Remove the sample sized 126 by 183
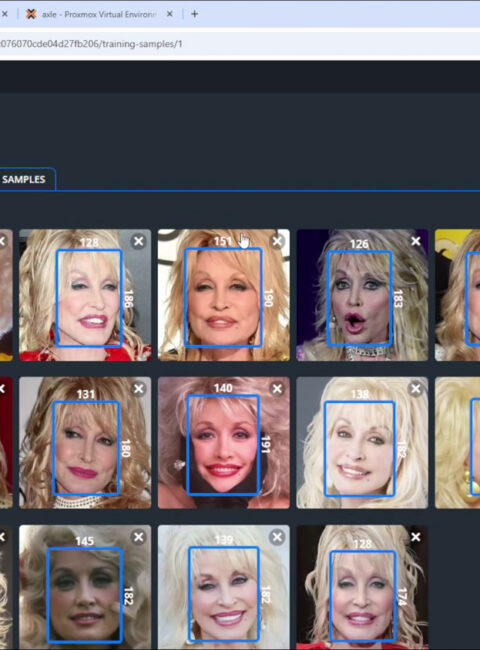The height and width of the screenshot is (650, 480). tap(416, 241)
